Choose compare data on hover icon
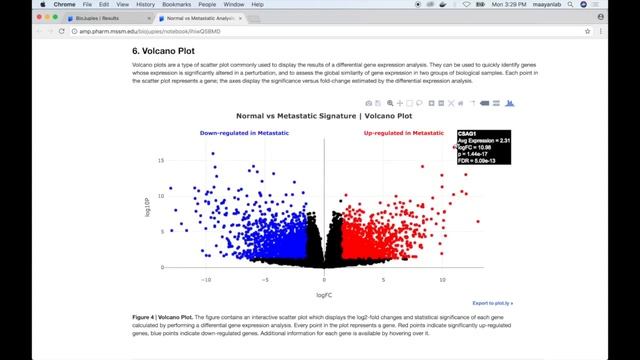This screenshot has height=360, width=640. pyautogui.click(x=496, y=103)
